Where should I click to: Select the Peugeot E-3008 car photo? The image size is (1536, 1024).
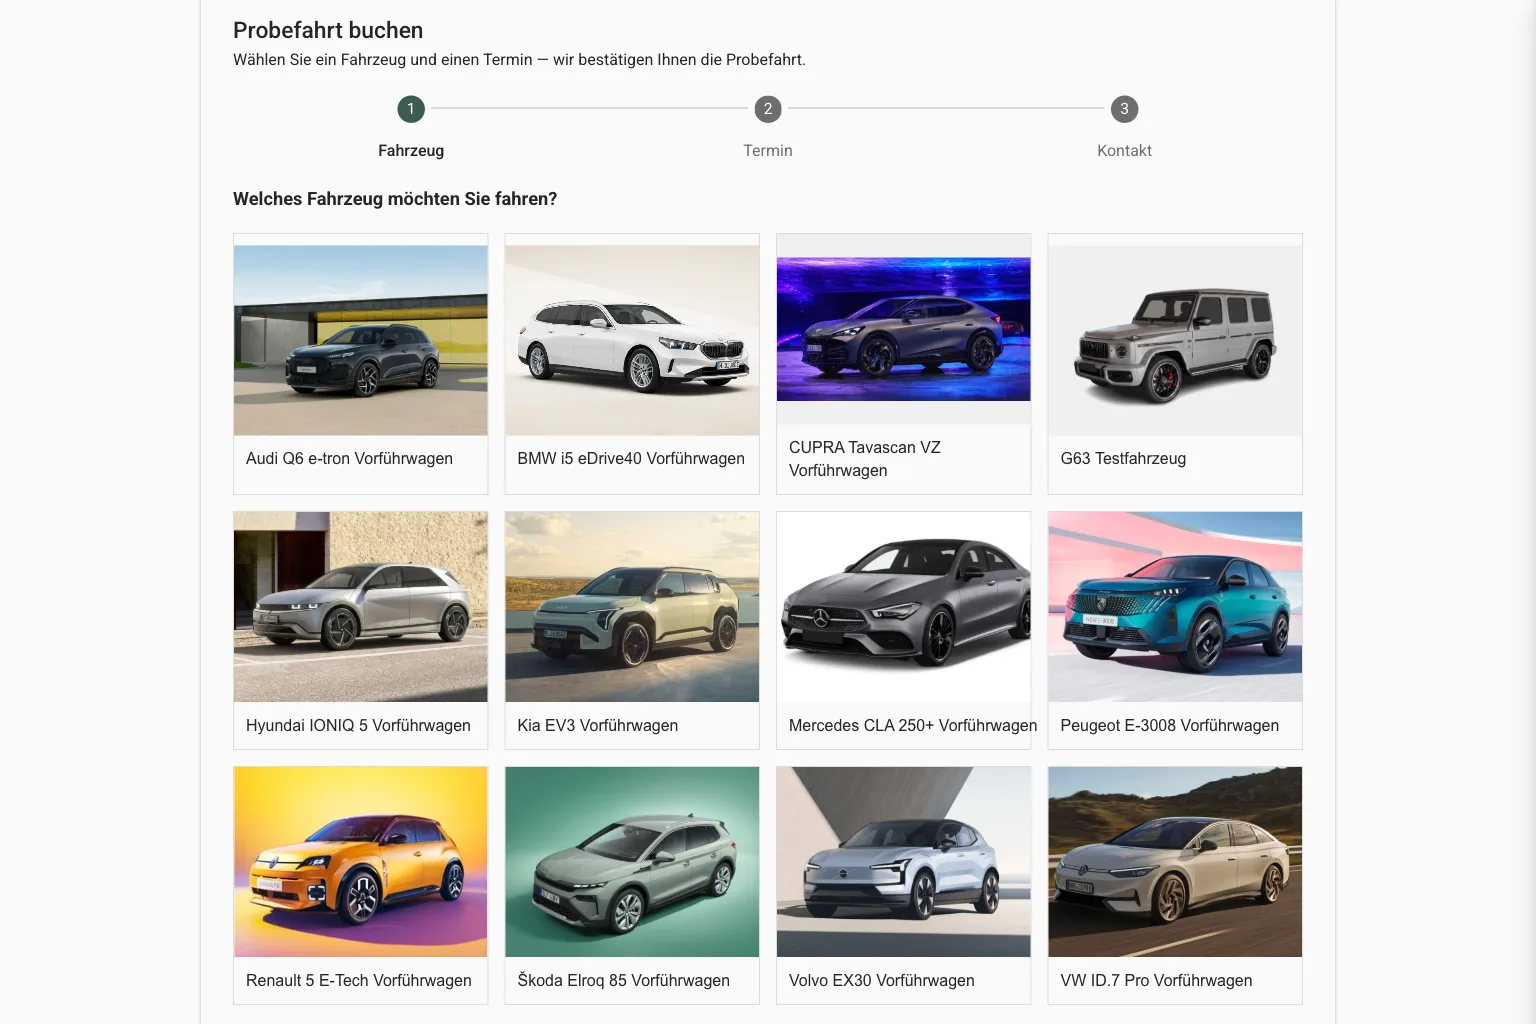[x=1175, y=607]
